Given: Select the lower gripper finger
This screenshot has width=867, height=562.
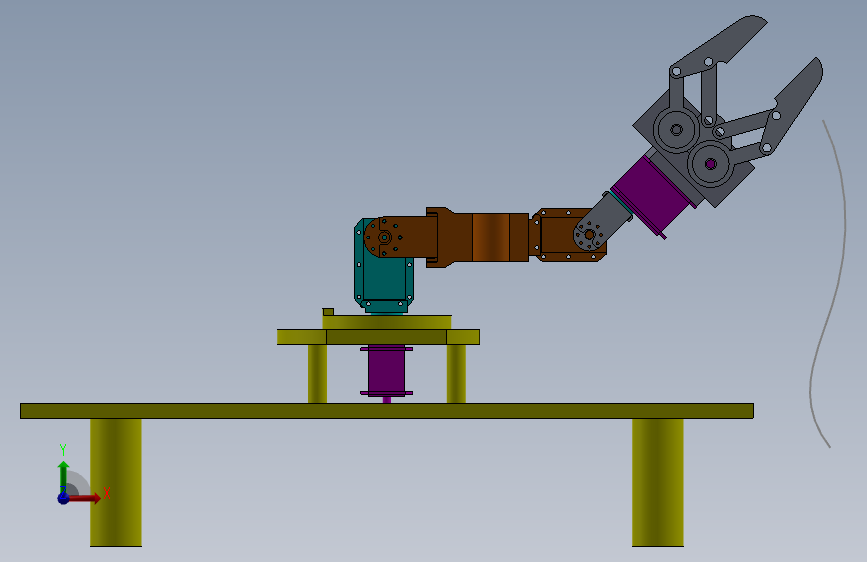Looking at the screenshot, I should coord(791,107).
